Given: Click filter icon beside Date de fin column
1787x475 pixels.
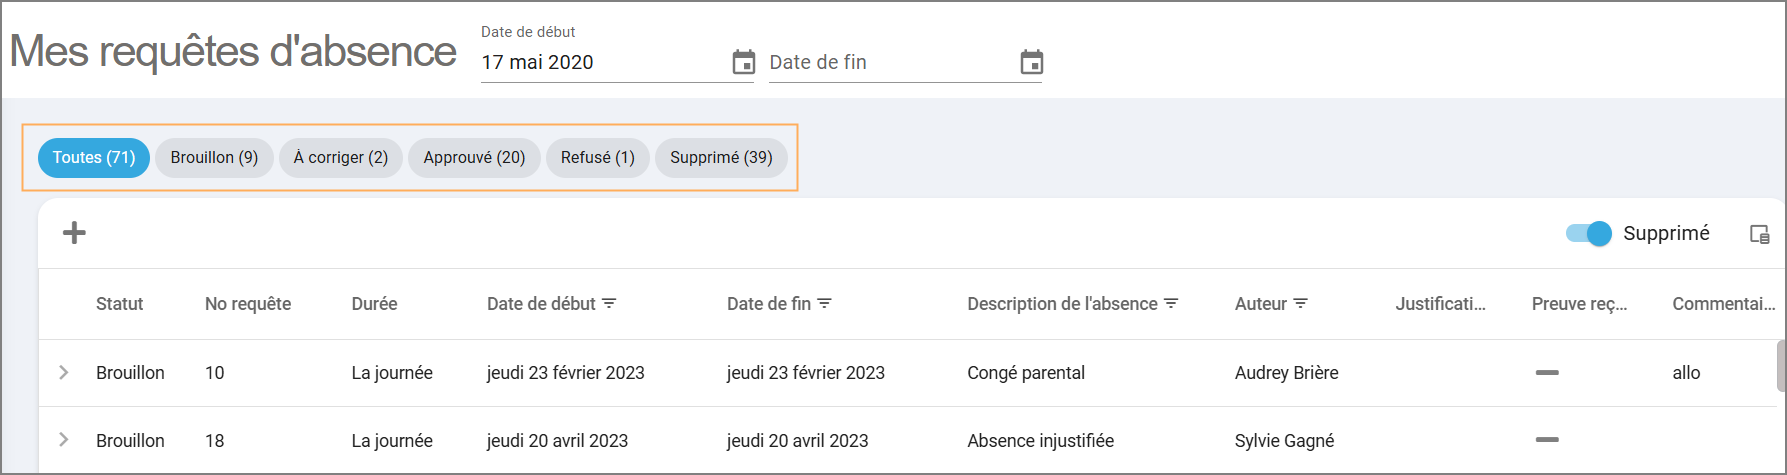Looking at the screenshot, I should pyautogui.click(x=824, y=303).
